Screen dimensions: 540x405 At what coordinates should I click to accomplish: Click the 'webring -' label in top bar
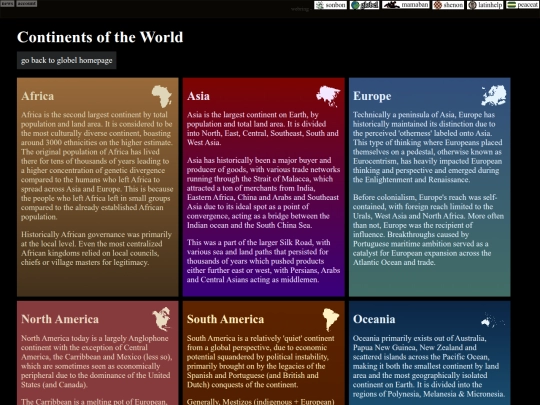pyautogui.click(x=300, y=9)
